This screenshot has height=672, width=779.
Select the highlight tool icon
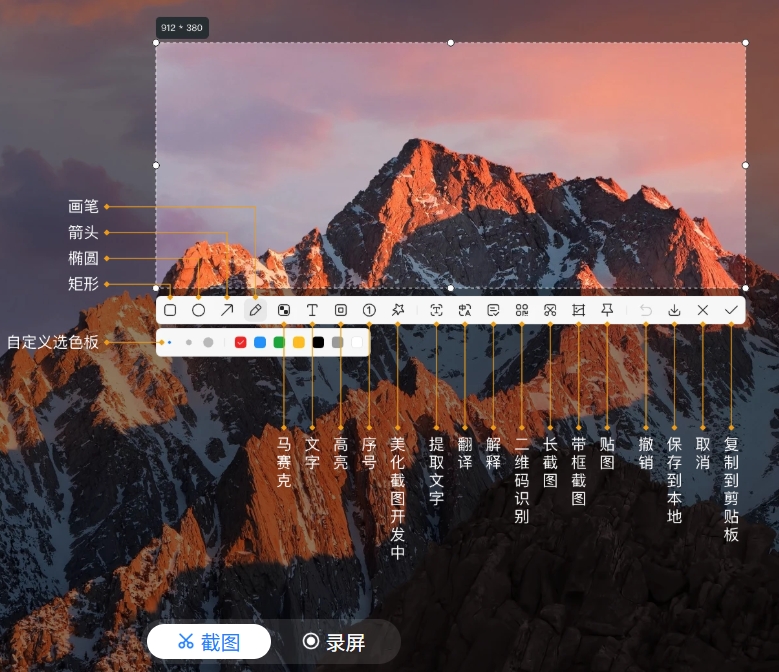(x=340, y=310)
